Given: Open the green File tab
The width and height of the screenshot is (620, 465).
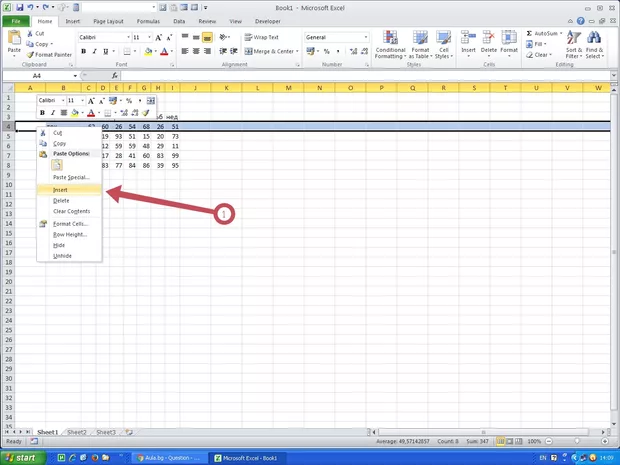Looking at the screenshot, I should 16,21.
